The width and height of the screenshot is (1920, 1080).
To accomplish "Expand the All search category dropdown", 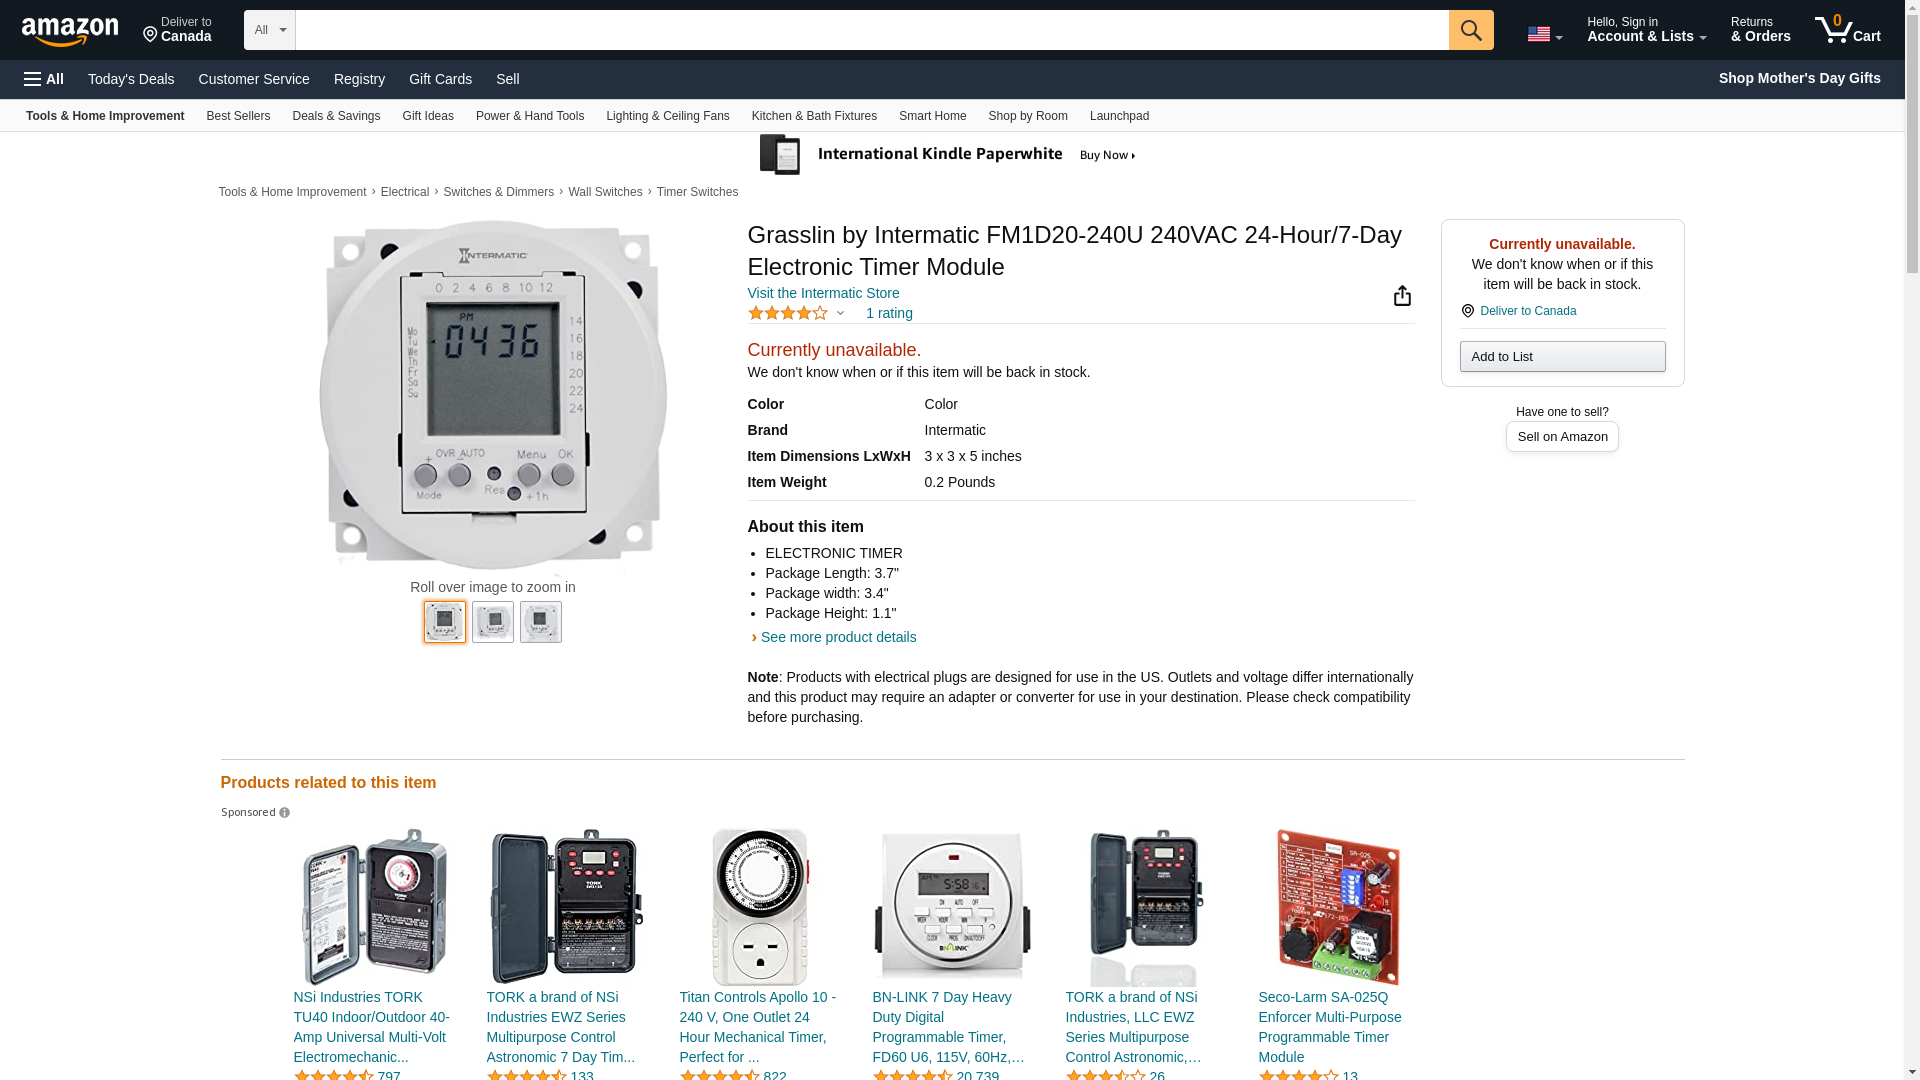I will (270, 30).
